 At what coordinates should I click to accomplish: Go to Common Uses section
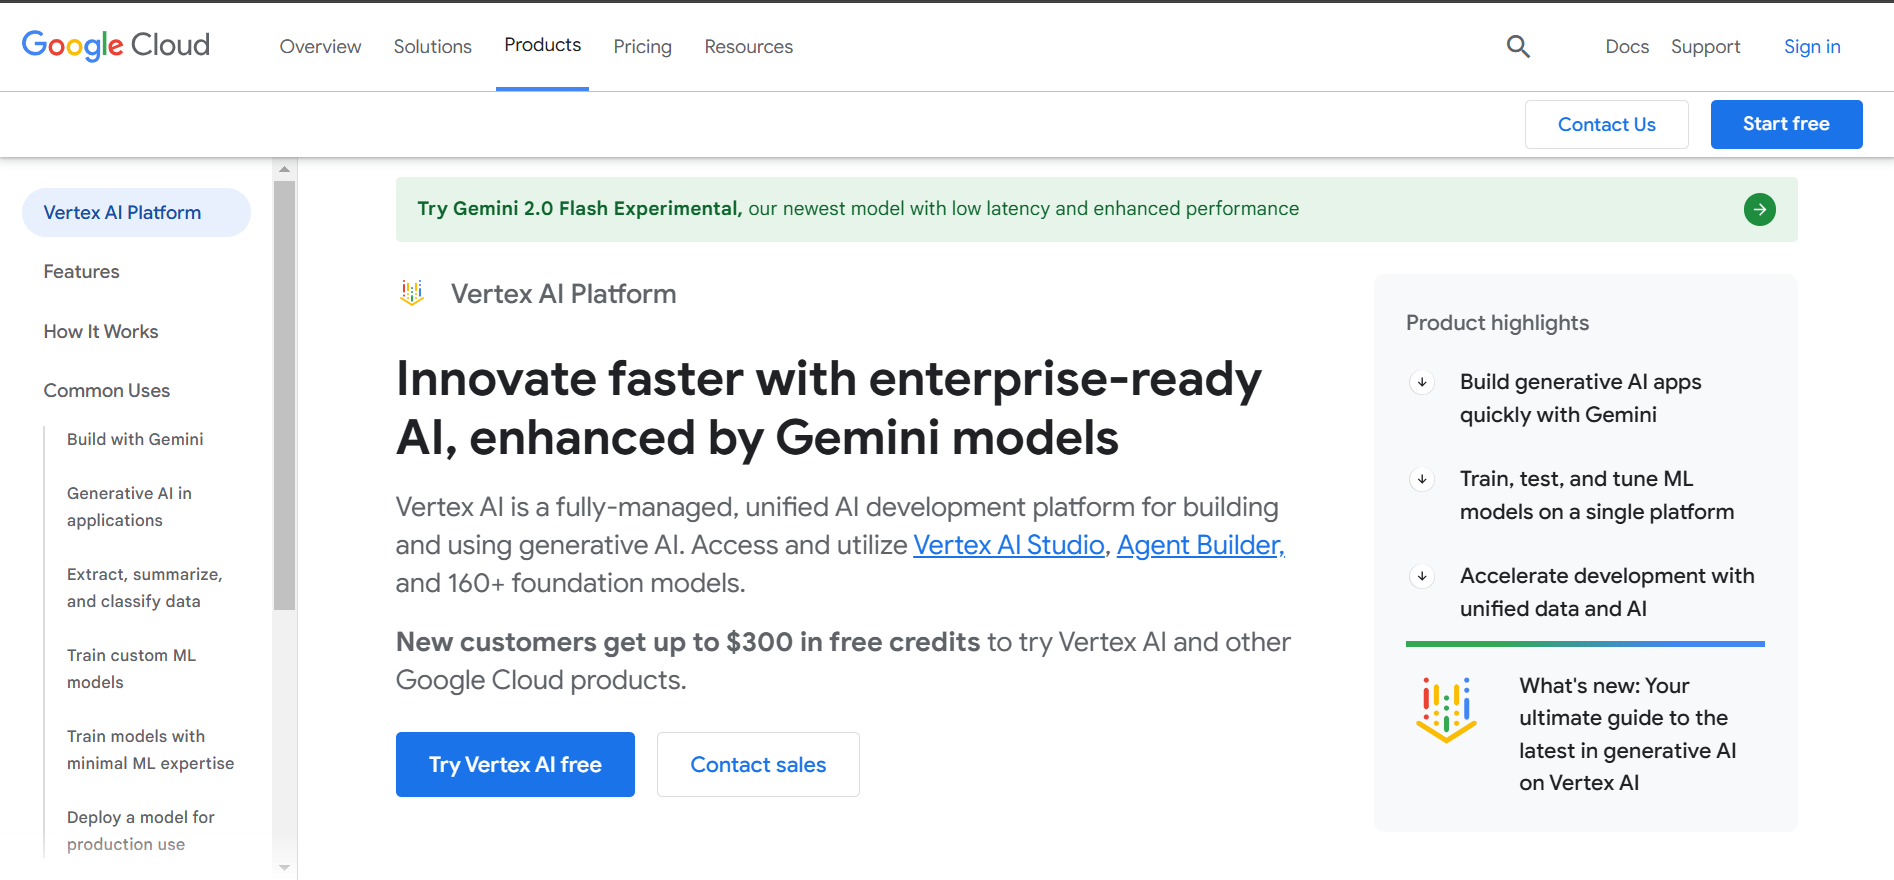(x=107, y=390)
